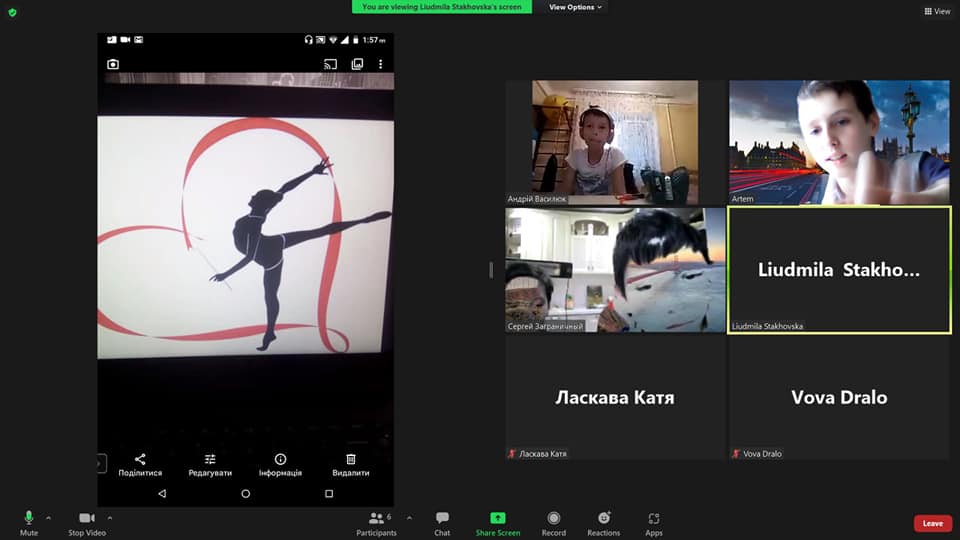Open Zoom Apps
The width and height of the screenshot is (960, 540).
point(653,523)
